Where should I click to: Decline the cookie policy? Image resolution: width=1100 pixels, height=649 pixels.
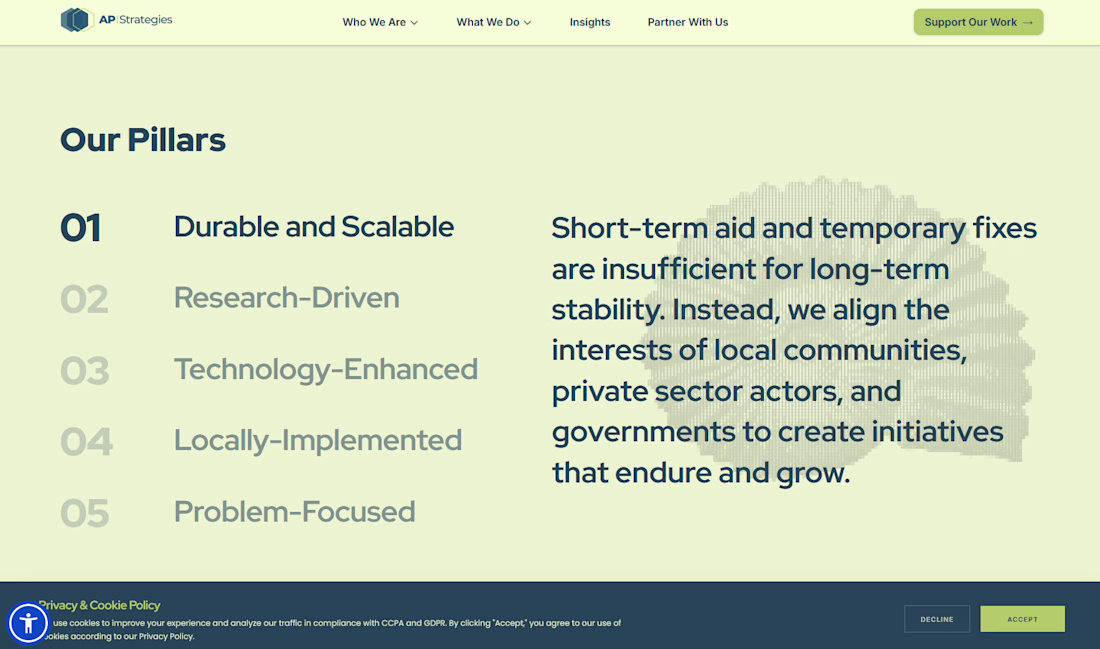[937, 619]
